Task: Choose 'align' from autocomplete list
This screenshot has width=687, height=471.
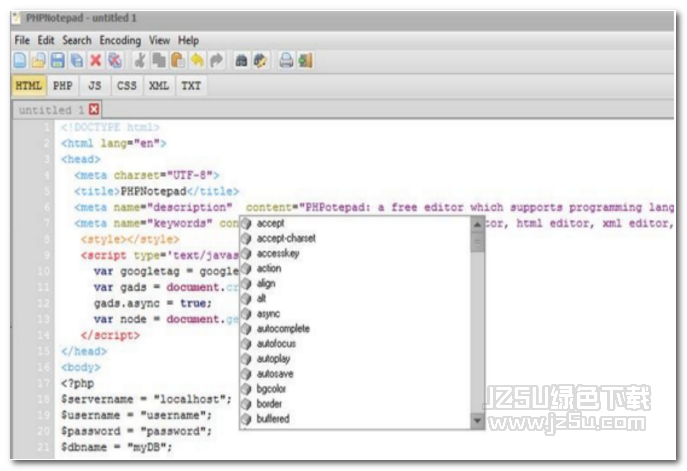Action: 266,283
